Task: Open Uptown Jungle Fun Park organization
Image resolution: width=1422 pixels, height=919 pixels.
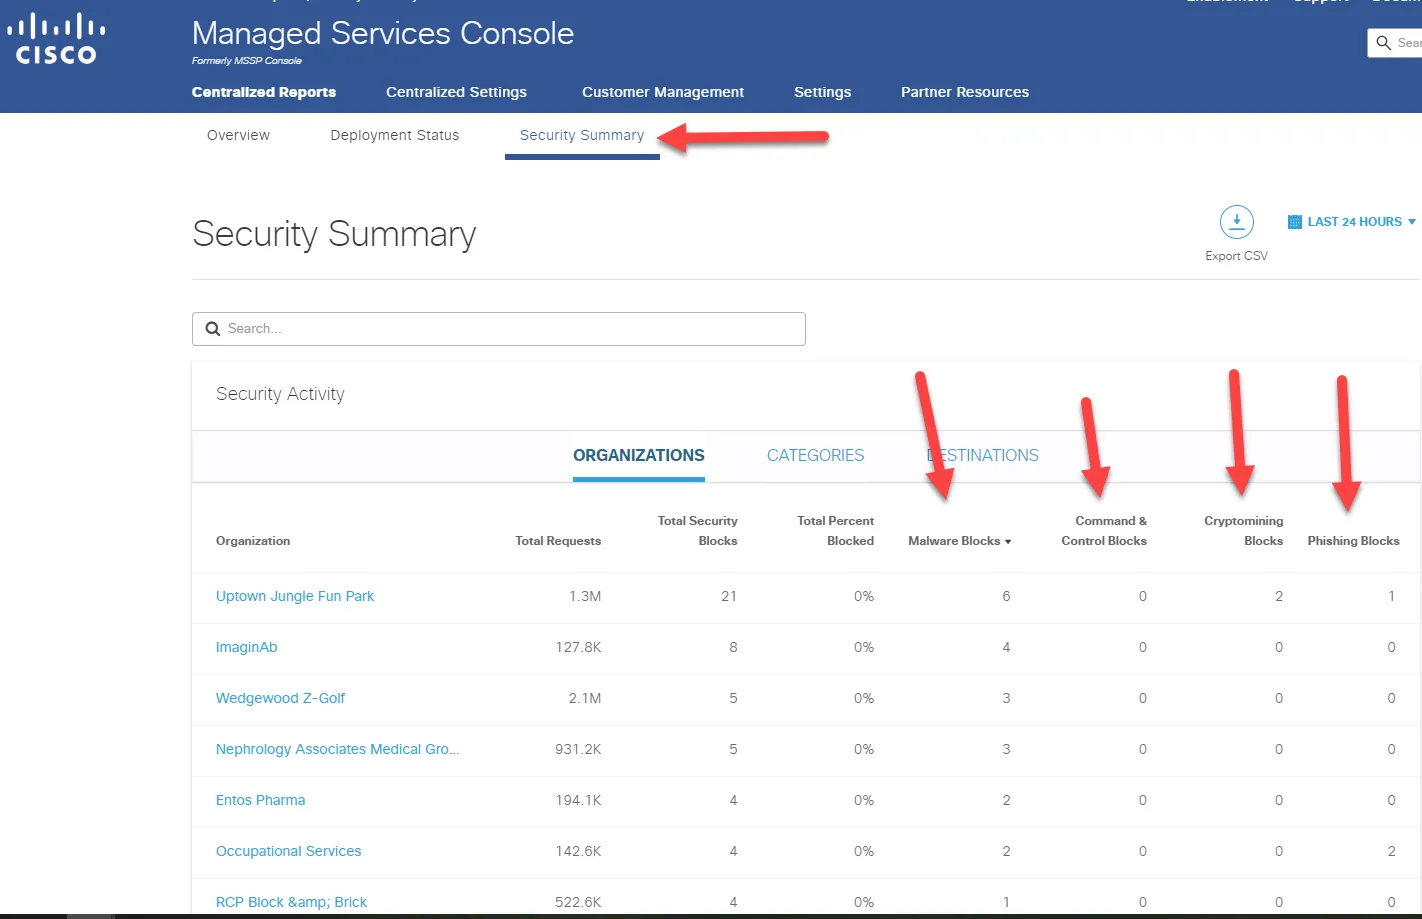Action: [x=295, y=596]
